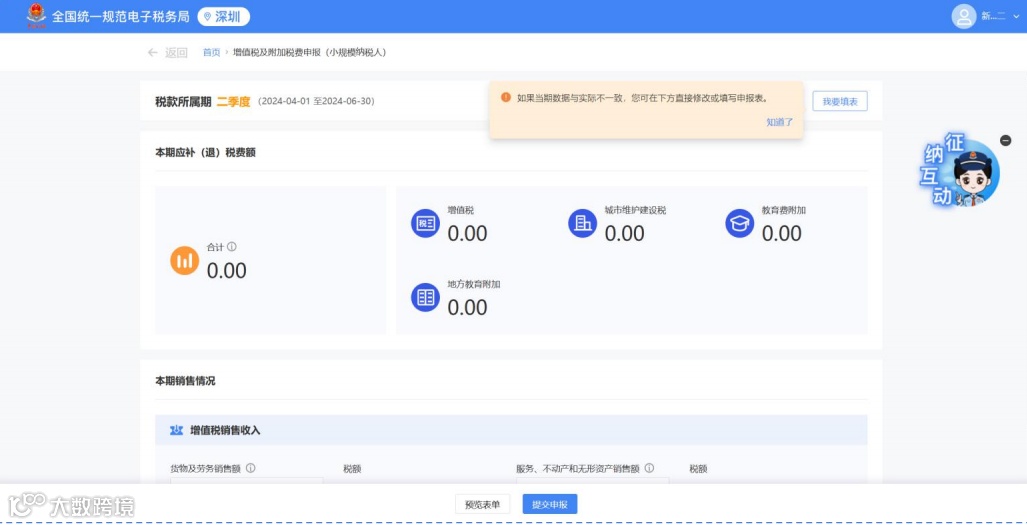Viewport: 1027px width, 525px height.
Task: Open the 深圳 location selector
Action: pos(223,17)
